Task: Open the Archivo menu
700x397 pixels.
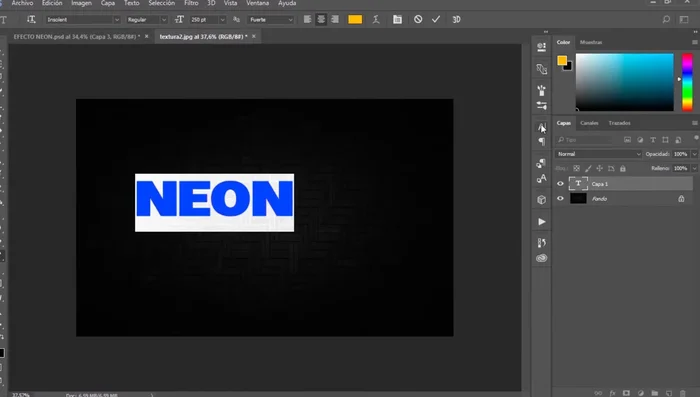Action: 22,3
